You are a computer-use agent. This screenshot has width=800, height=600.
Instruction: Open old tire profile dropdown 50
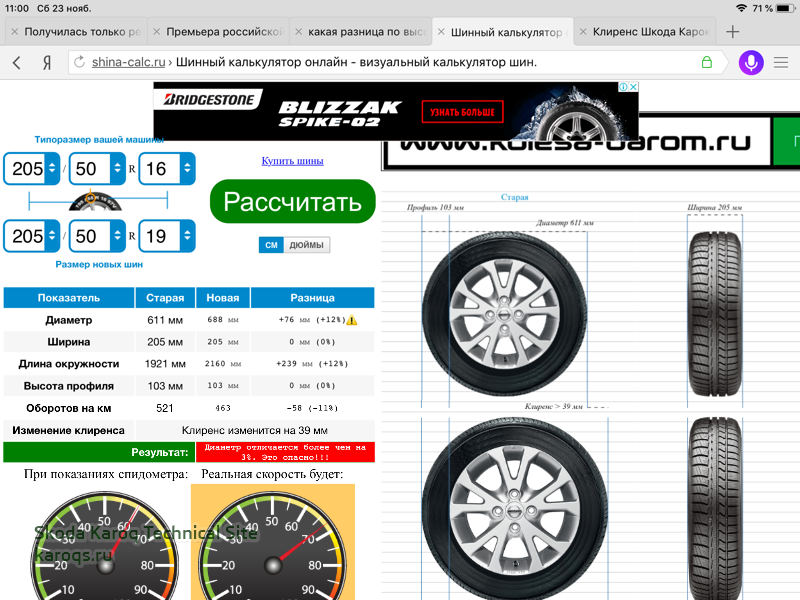click(97, 168)
